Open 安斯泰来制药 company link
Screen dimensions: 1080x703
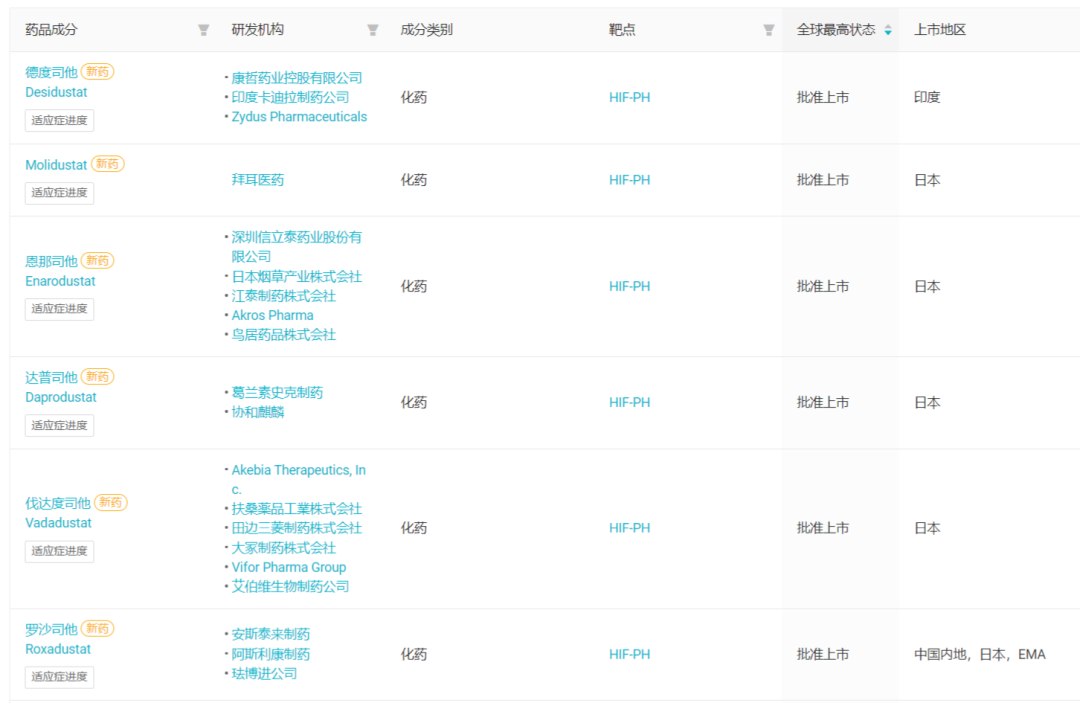(271, 634)
